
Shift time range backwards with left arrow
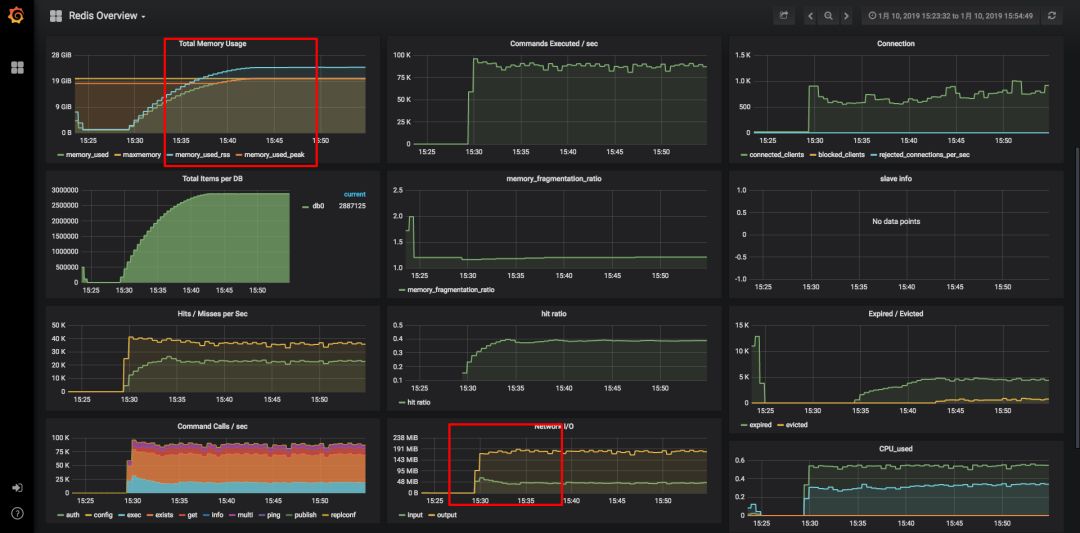pyautogui.click(x=811, y=15)
